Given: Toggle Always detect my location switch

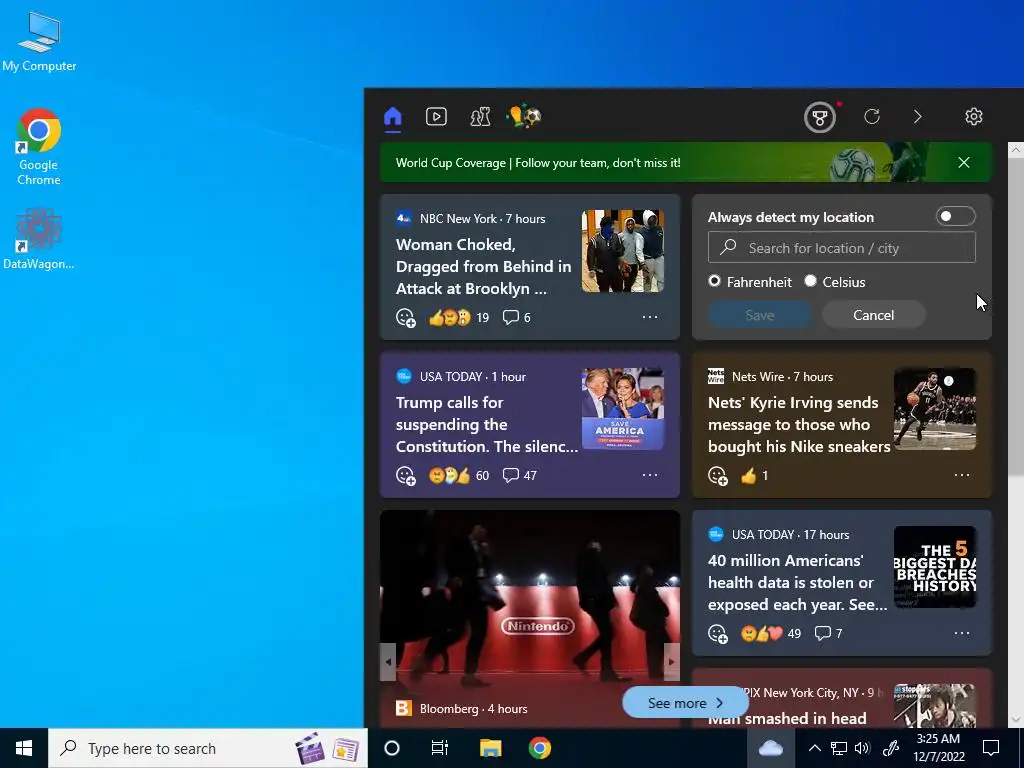Looking at the screenshot, I should [x=955, y=216].
